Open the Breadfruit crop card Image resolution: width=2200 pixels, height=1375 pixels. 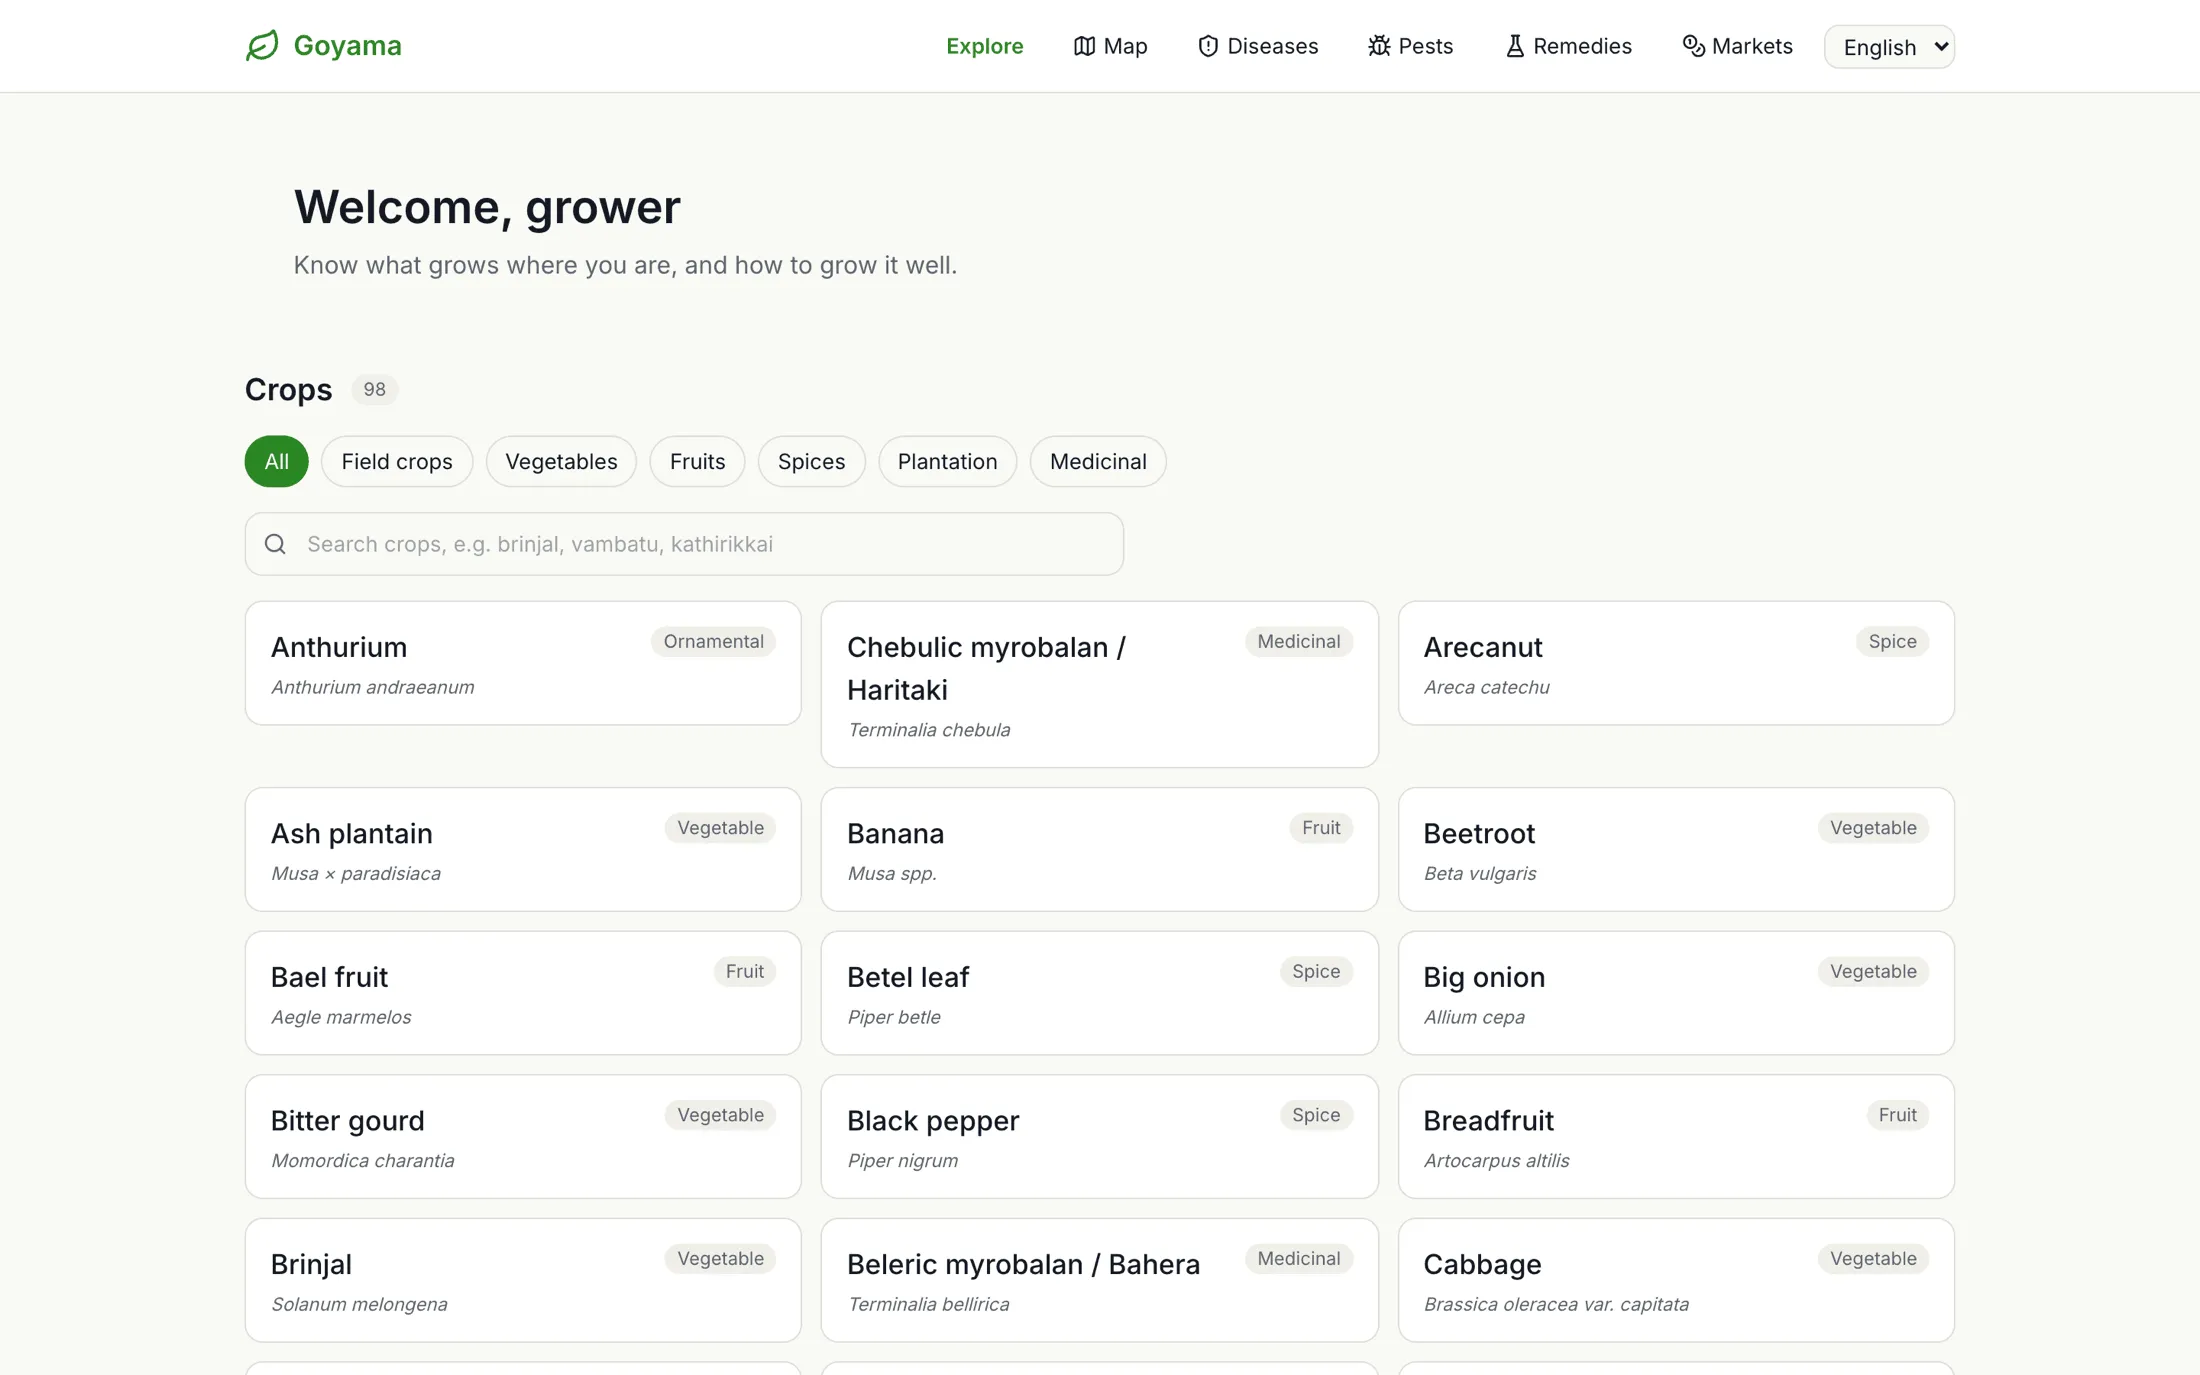[1676, 1136]
